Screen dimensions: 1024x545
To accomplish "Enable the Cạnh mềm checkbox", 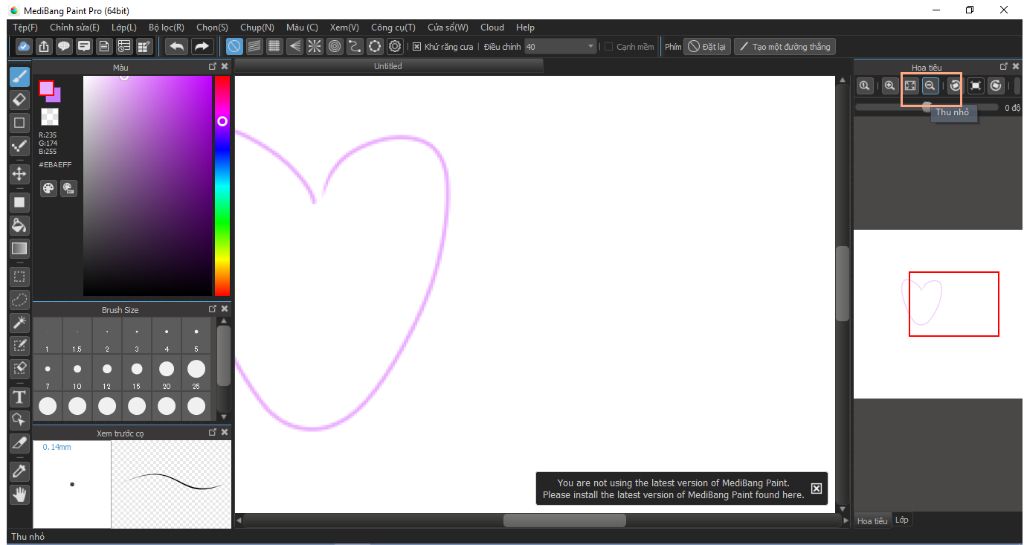I will click(x=609, y=47).
